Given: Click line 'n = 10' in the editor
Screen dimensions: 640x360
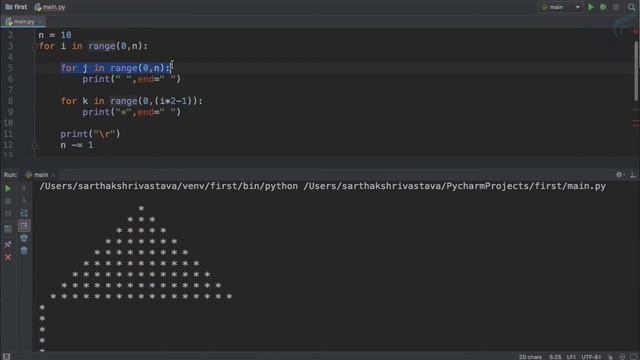Looking at the screenshot, I should pyautogui.click(x=55, y=35).
